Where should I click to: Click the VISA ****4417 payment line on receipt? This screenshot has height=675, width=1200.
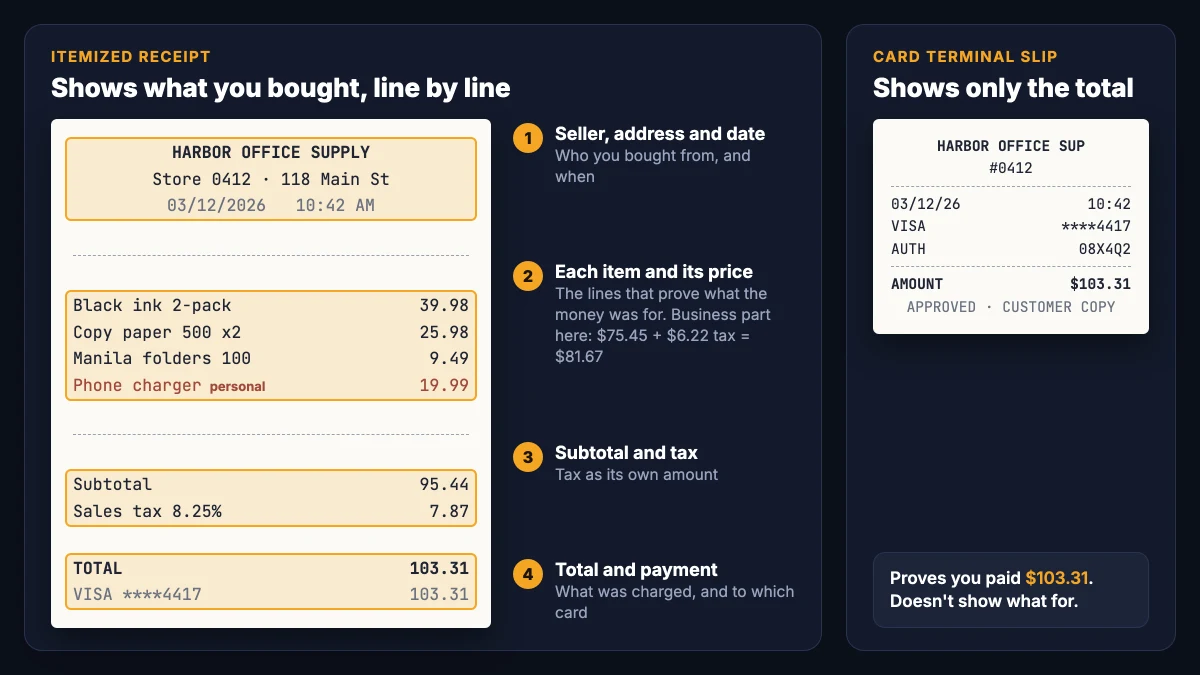tap(271, 594)
